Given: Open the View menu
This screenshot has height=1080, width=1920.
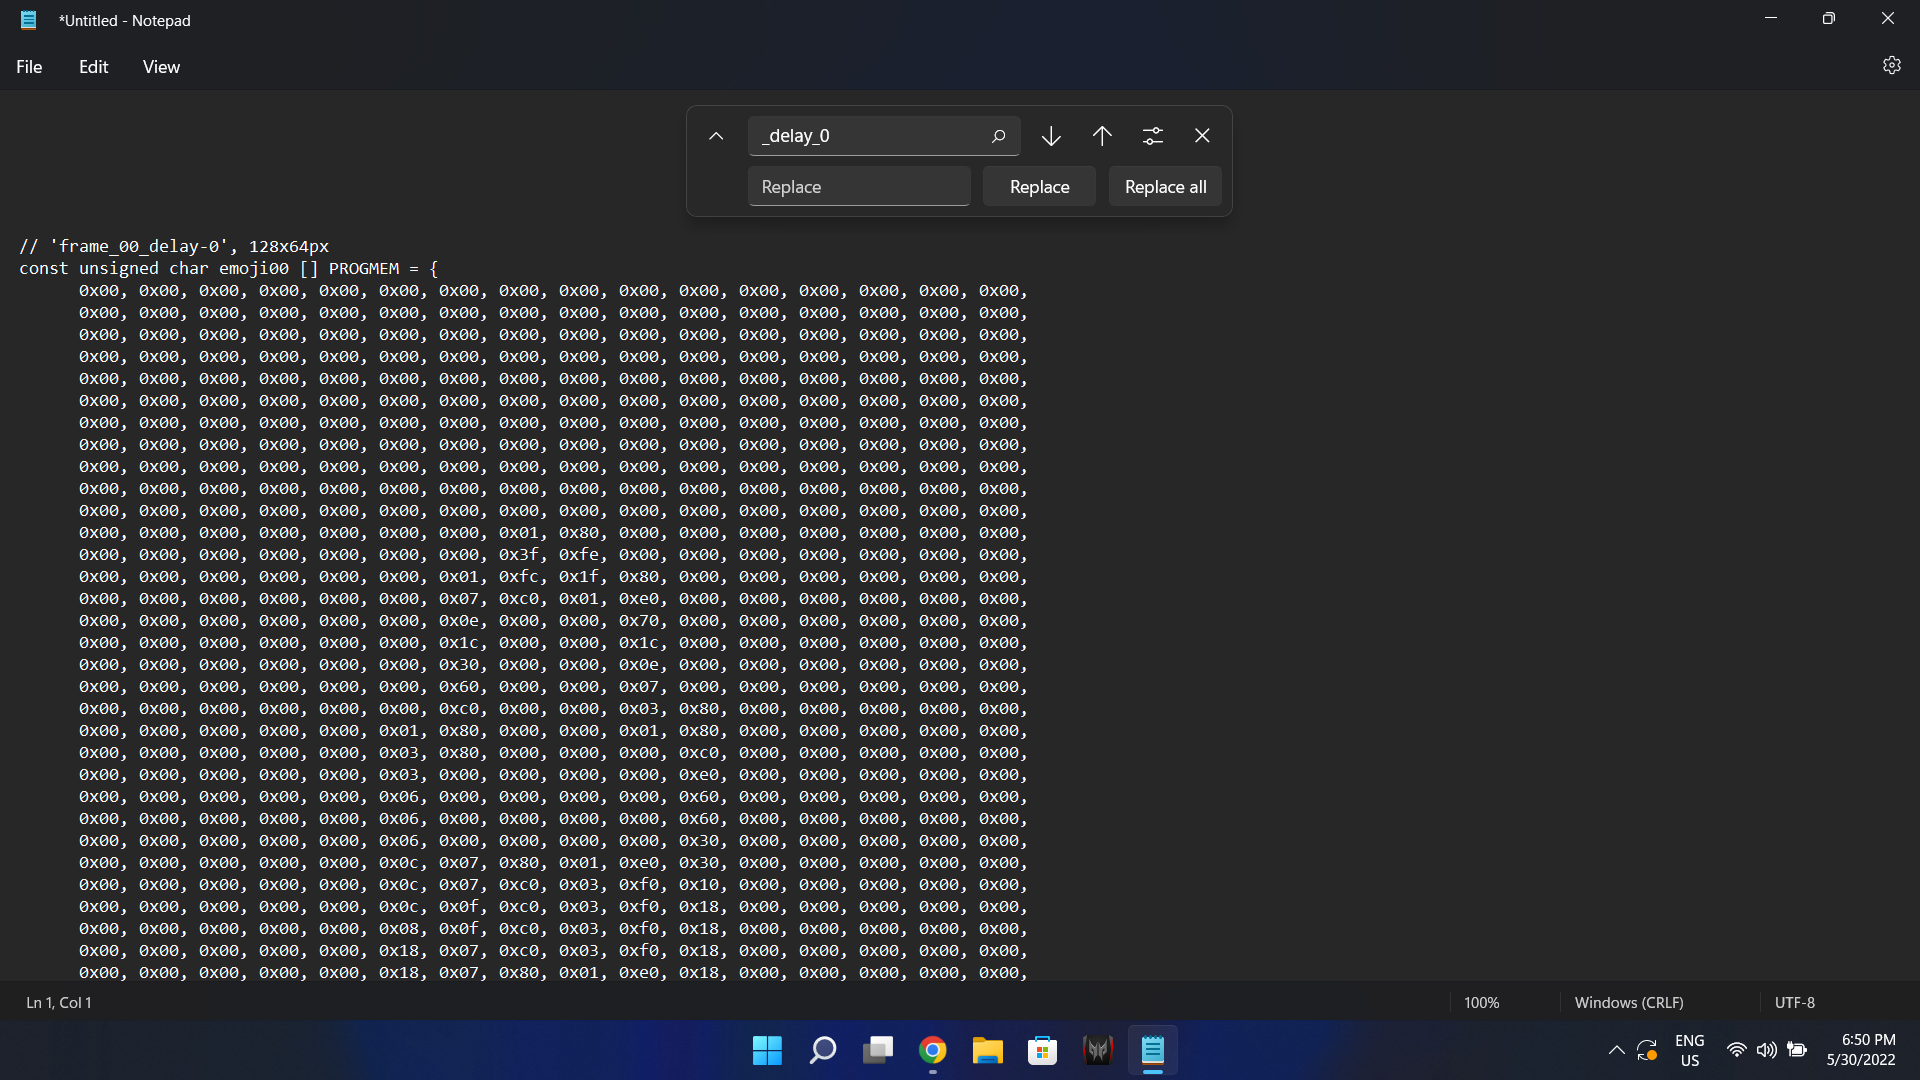Looking at the screenshot, I should click(161, 66).
